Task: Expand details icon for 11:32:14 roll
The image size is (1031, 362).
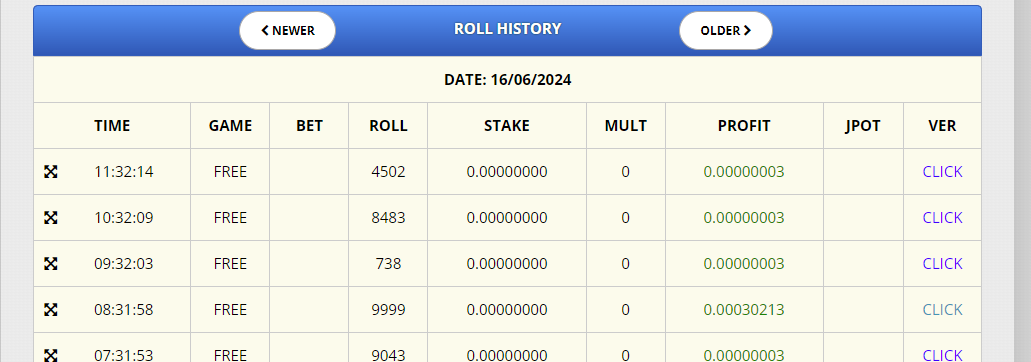Action: click(x=51, y=172)
